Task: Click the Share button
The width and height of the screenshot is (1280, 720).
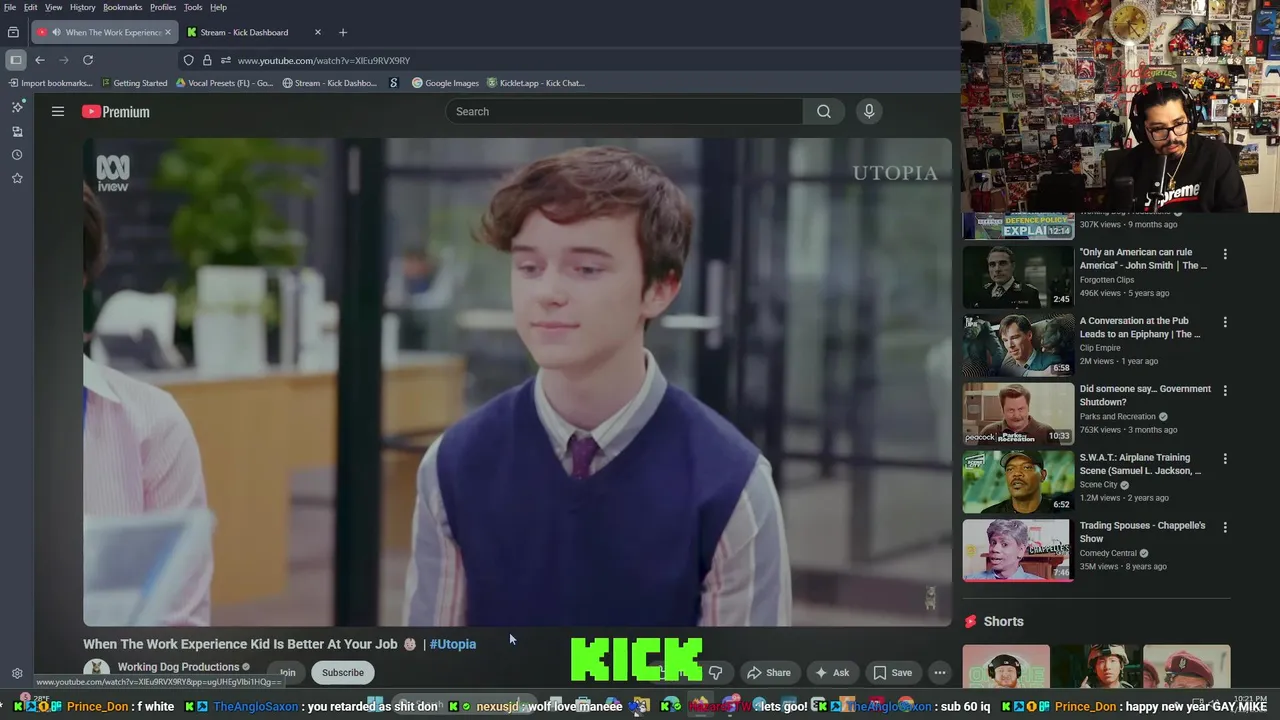Action: tap(769, 673)
